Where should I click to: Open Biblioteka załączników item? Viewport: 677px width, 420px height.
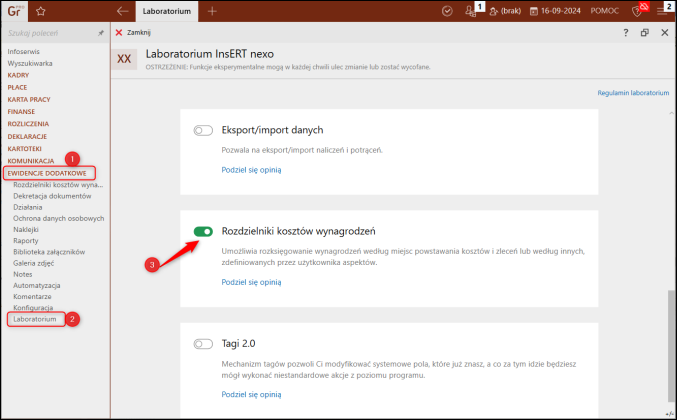pos(49,252)
